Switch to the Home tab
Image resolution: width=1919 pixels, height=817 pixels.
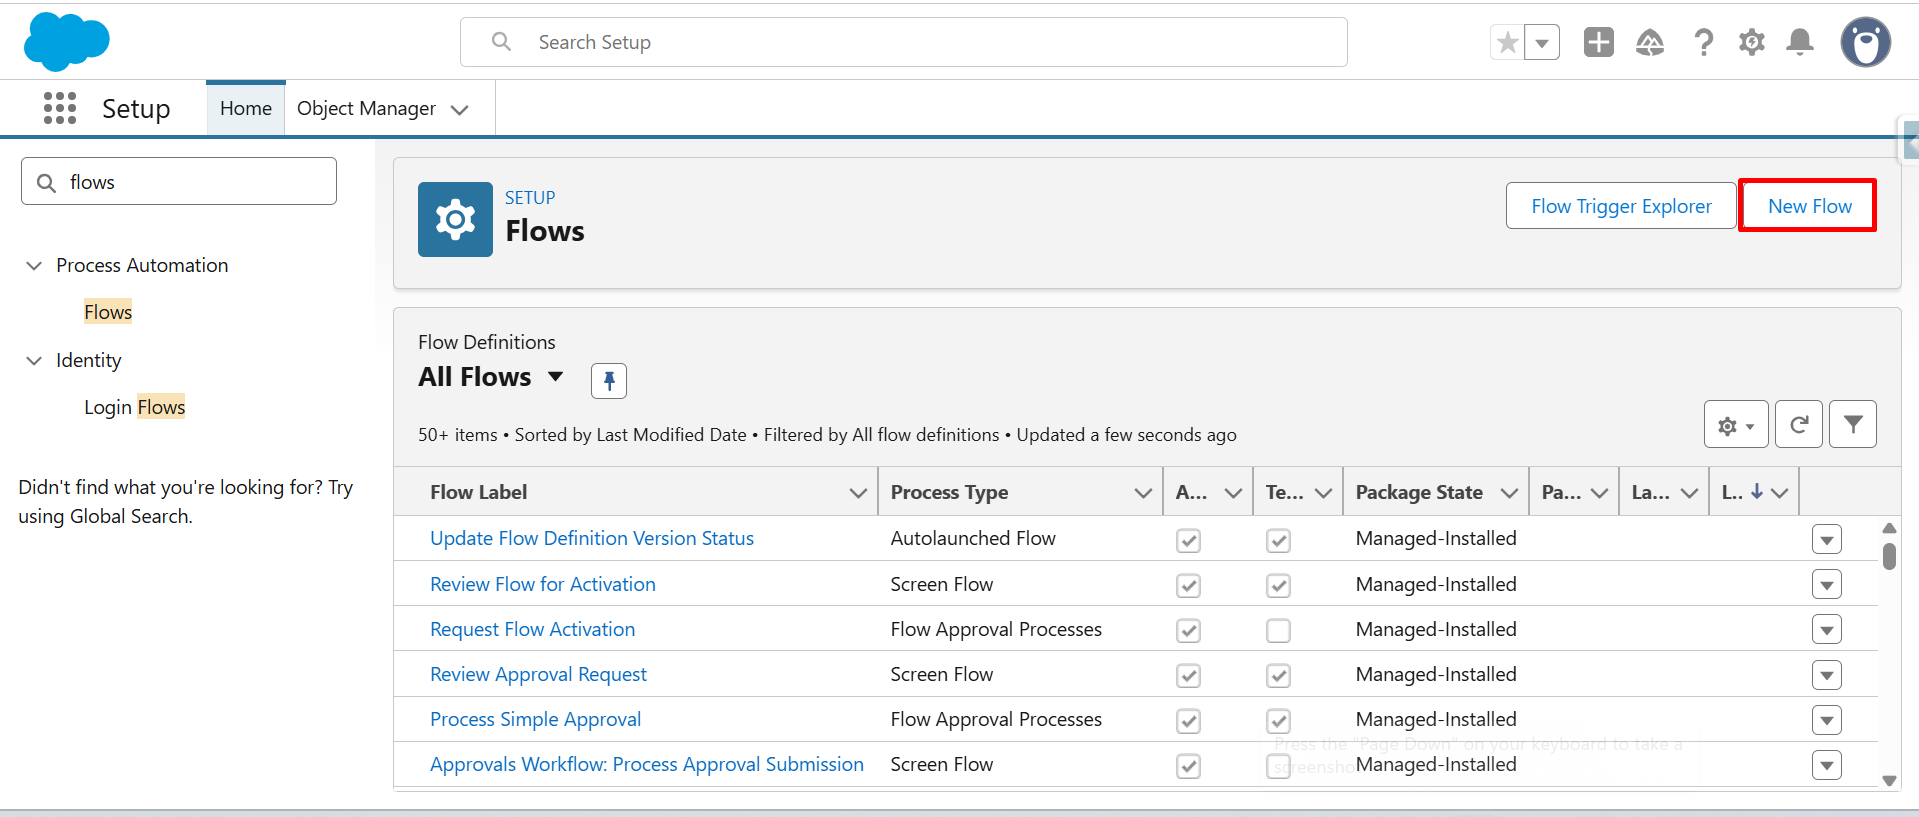coord(246,108)
